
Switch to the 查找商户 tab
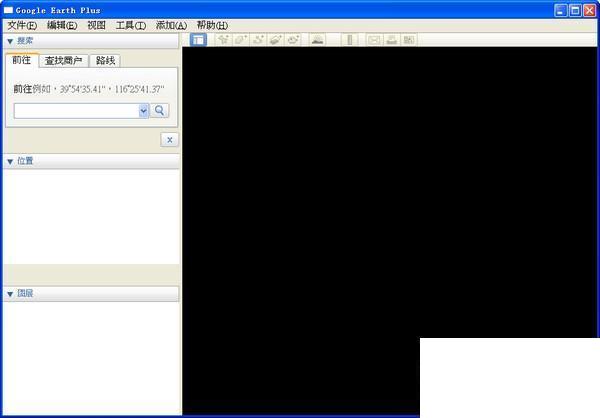coord(64,61)
